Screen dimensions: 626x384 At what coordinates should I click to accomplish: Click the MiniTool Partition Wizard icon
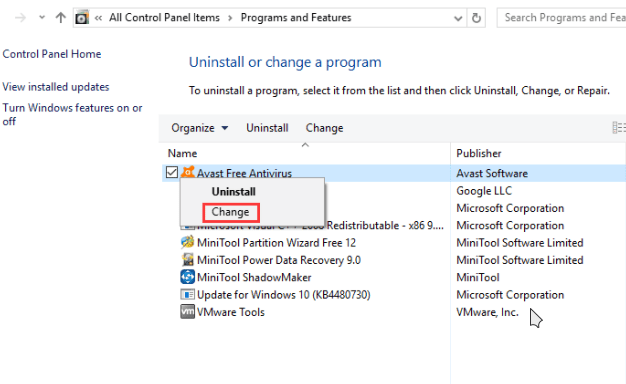(187, 242)
